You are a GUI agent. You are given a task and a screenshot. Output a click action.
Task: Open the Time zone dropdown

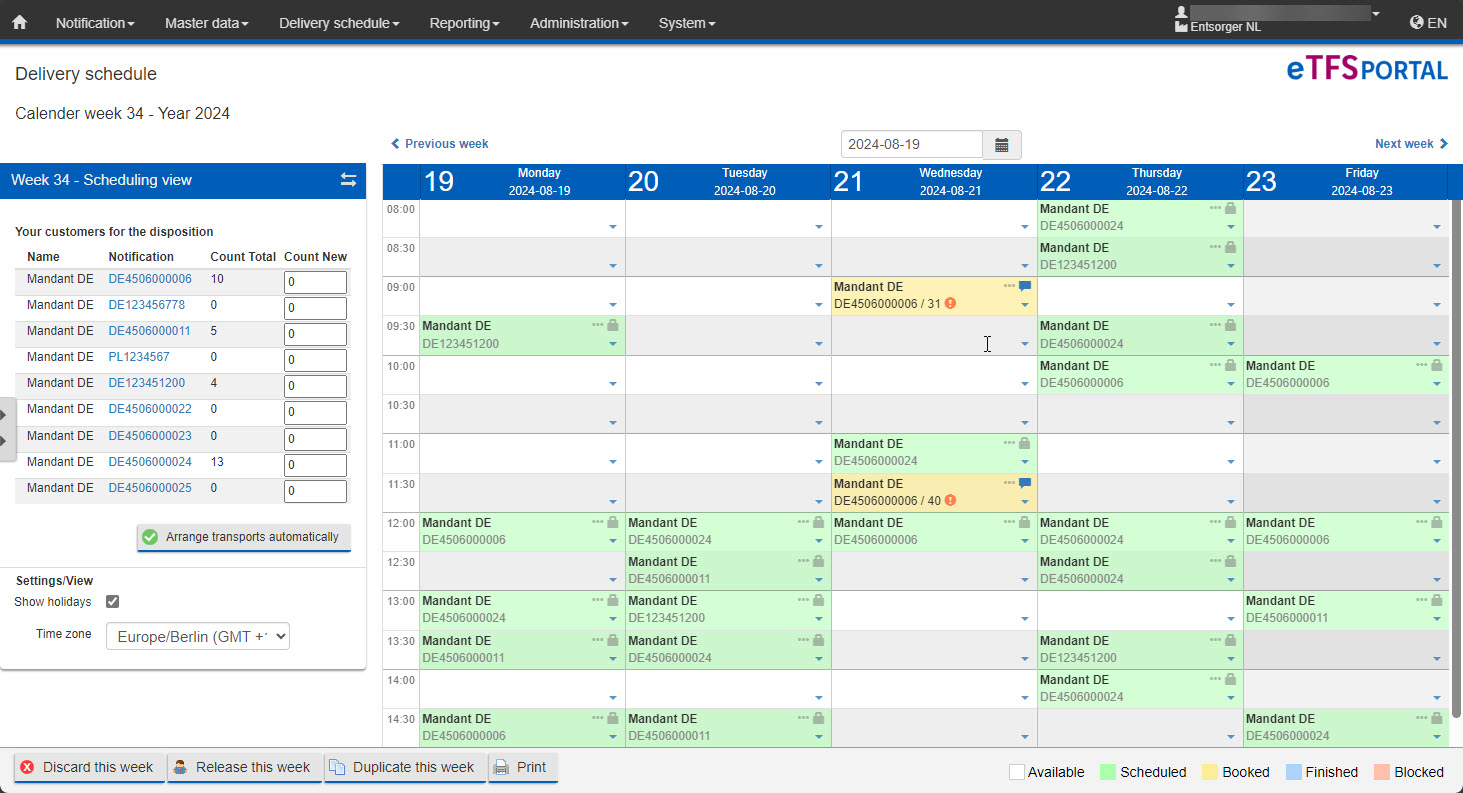click(197, 636)
